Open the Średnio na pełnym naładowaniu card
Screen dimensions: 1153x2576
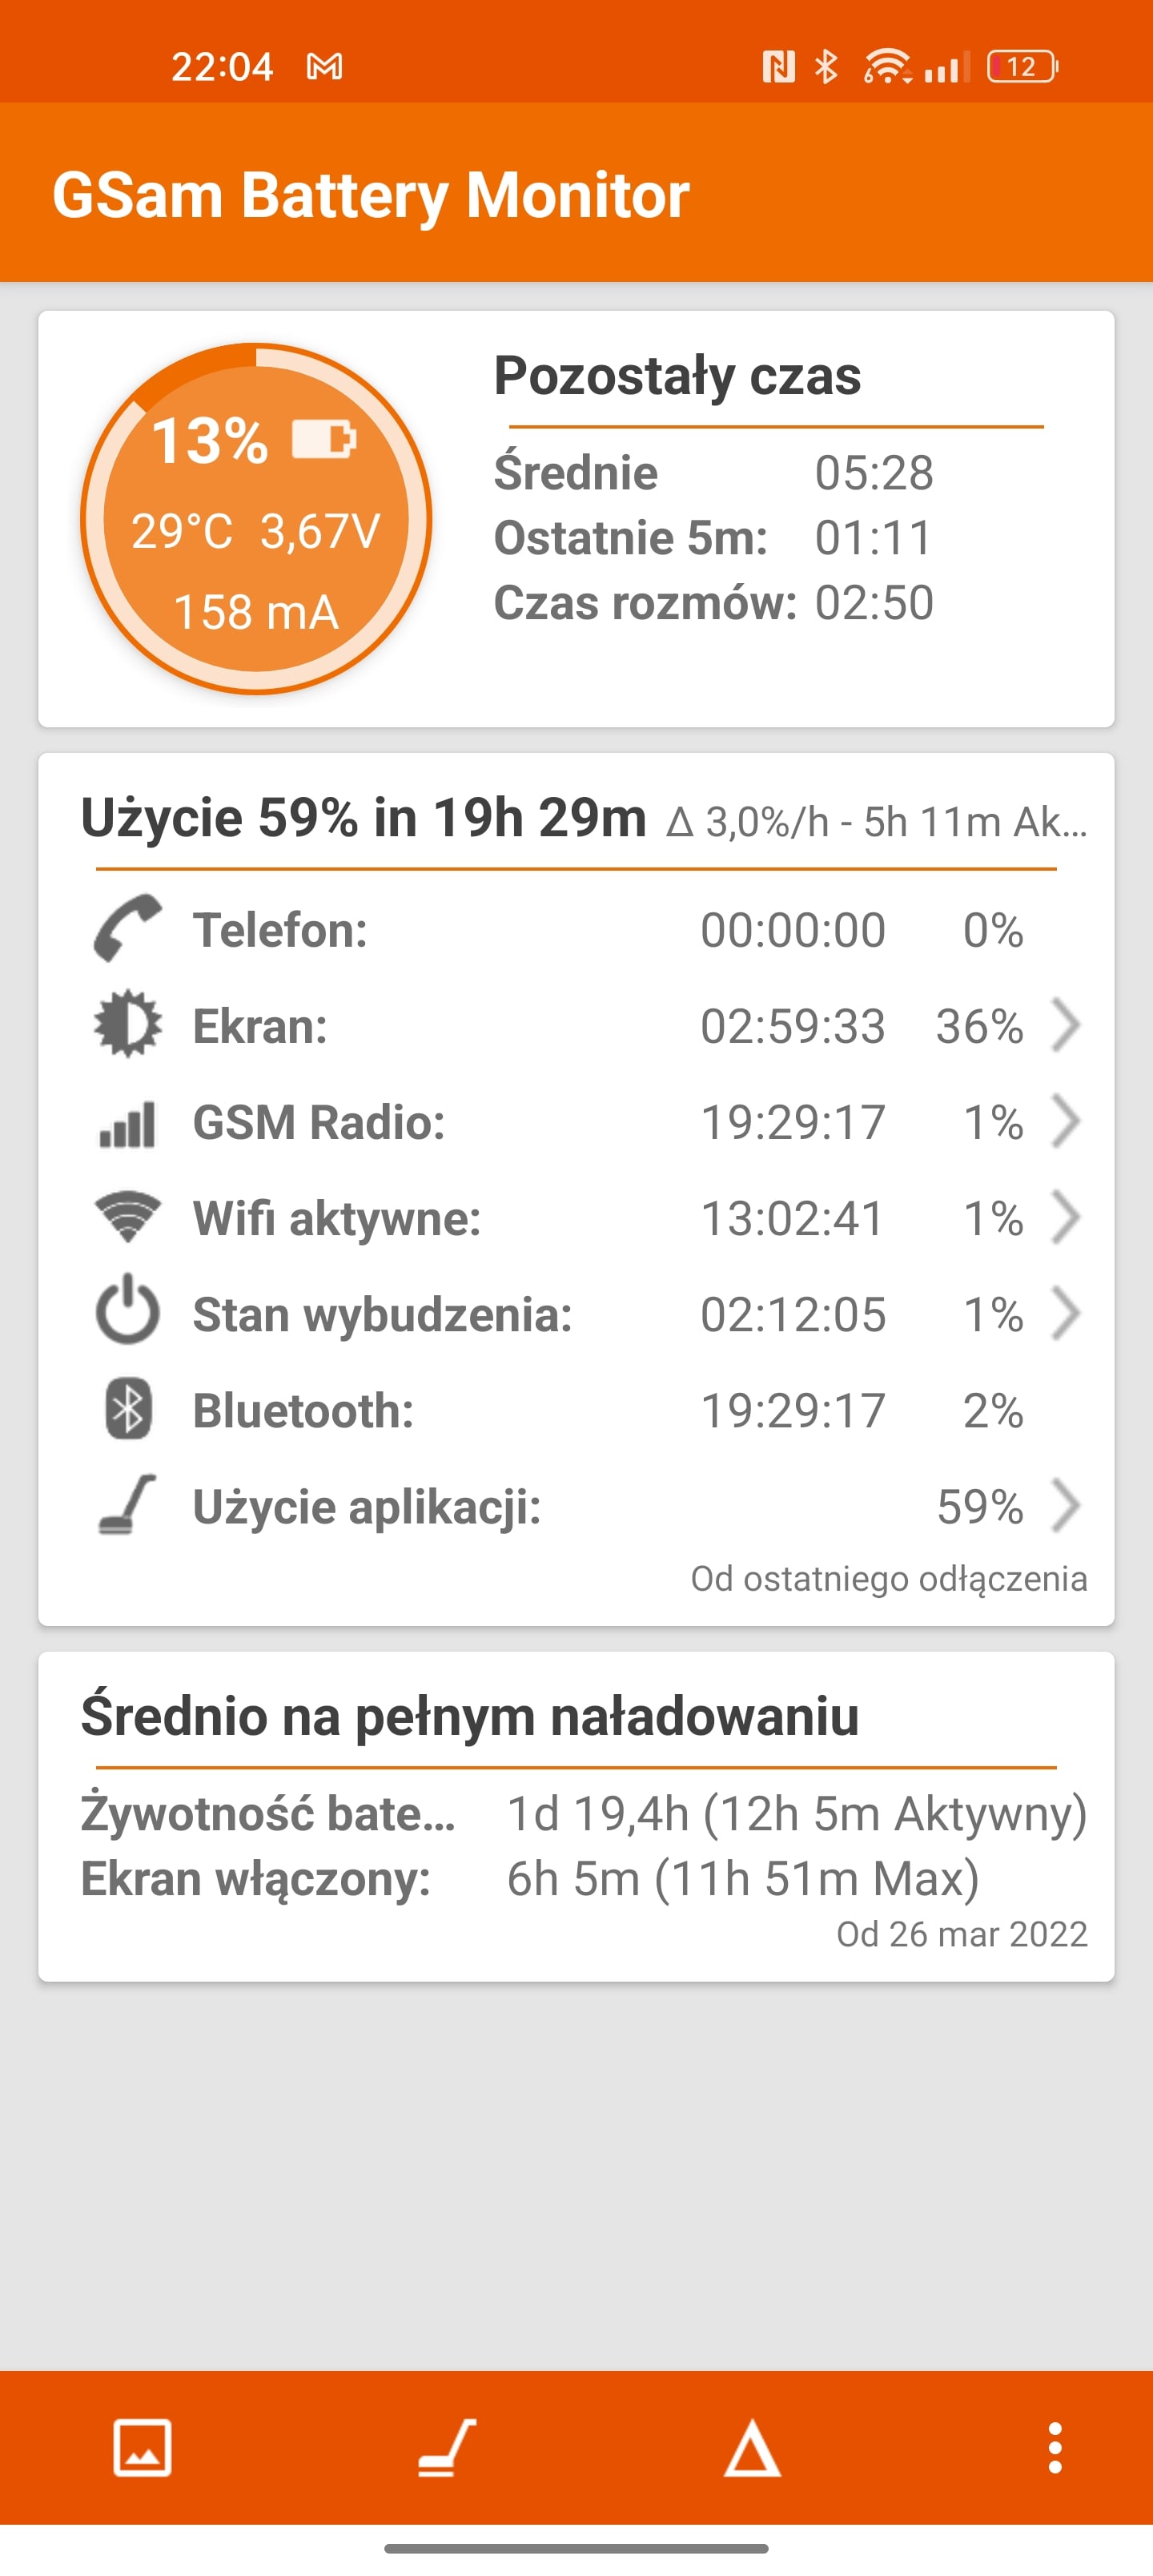[x=576, y=1816]
